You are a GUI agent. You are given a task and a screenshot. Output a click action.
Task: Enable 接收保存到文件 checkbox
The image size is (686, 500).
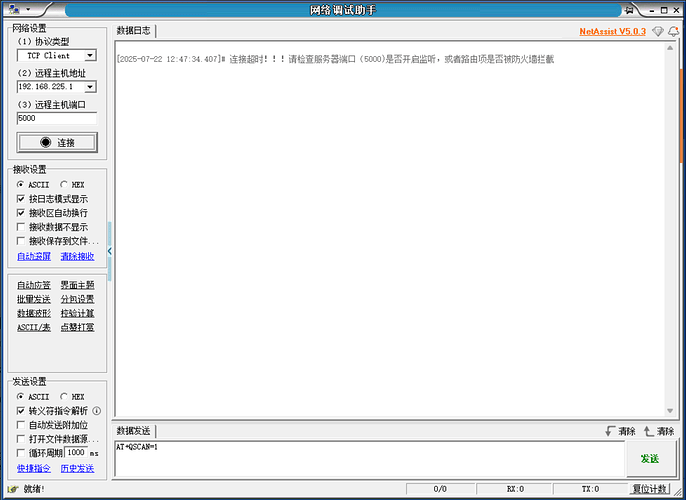click(21, 241)
